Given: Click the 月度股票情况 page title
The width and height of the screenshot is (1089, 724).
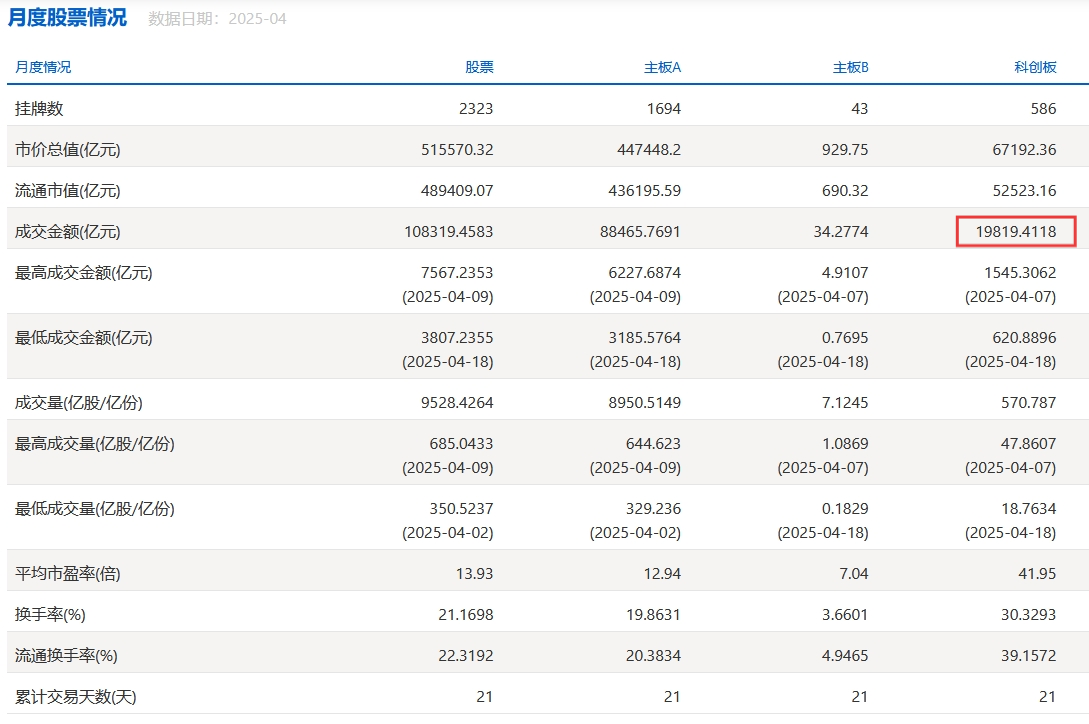Looking at the screenshot, I should pyautogui.click(x=68, y=18).
